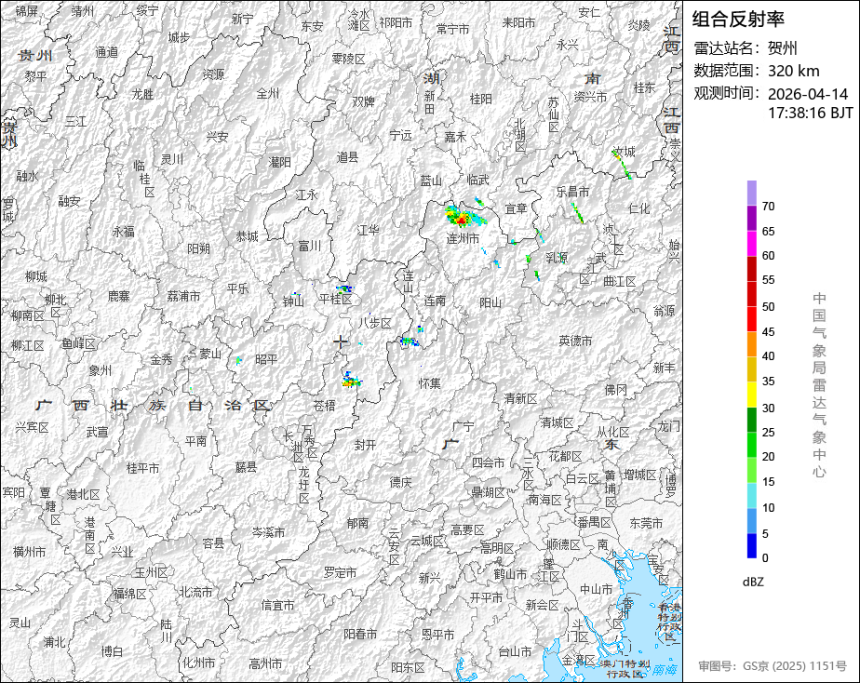Click the purple swatch between 65 and 70
860x683 pixels.
[752, 218]
